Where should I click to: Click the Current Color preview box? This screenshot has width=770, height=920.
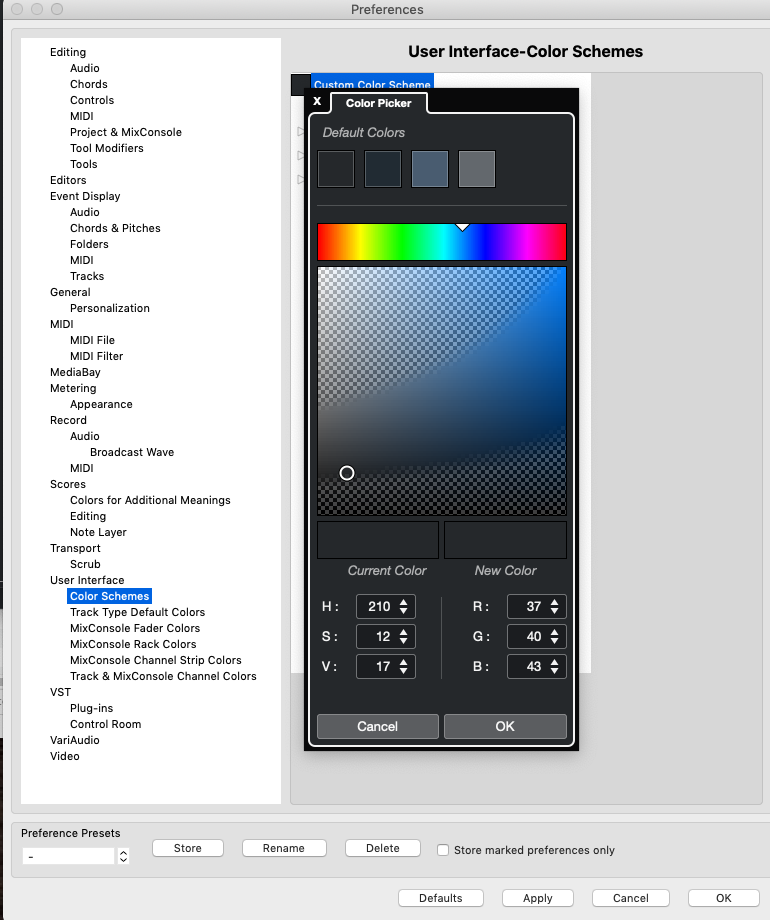pos(378,540)
